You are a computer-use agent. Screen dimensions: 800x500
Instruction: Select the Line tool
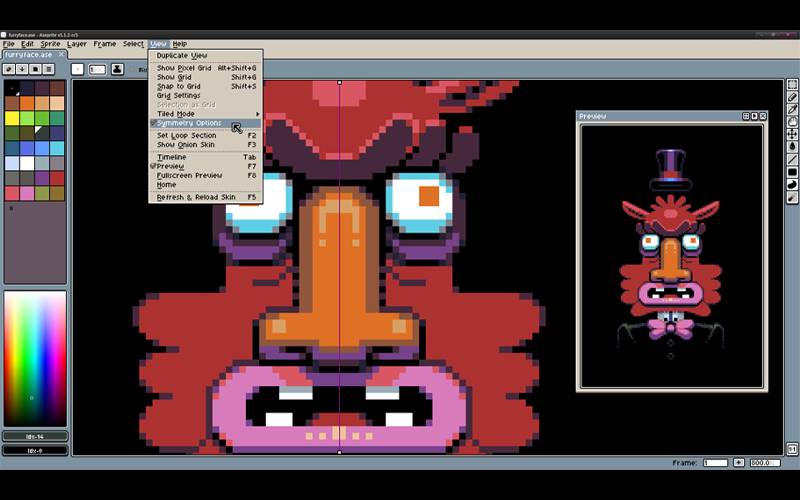(792, 159)
